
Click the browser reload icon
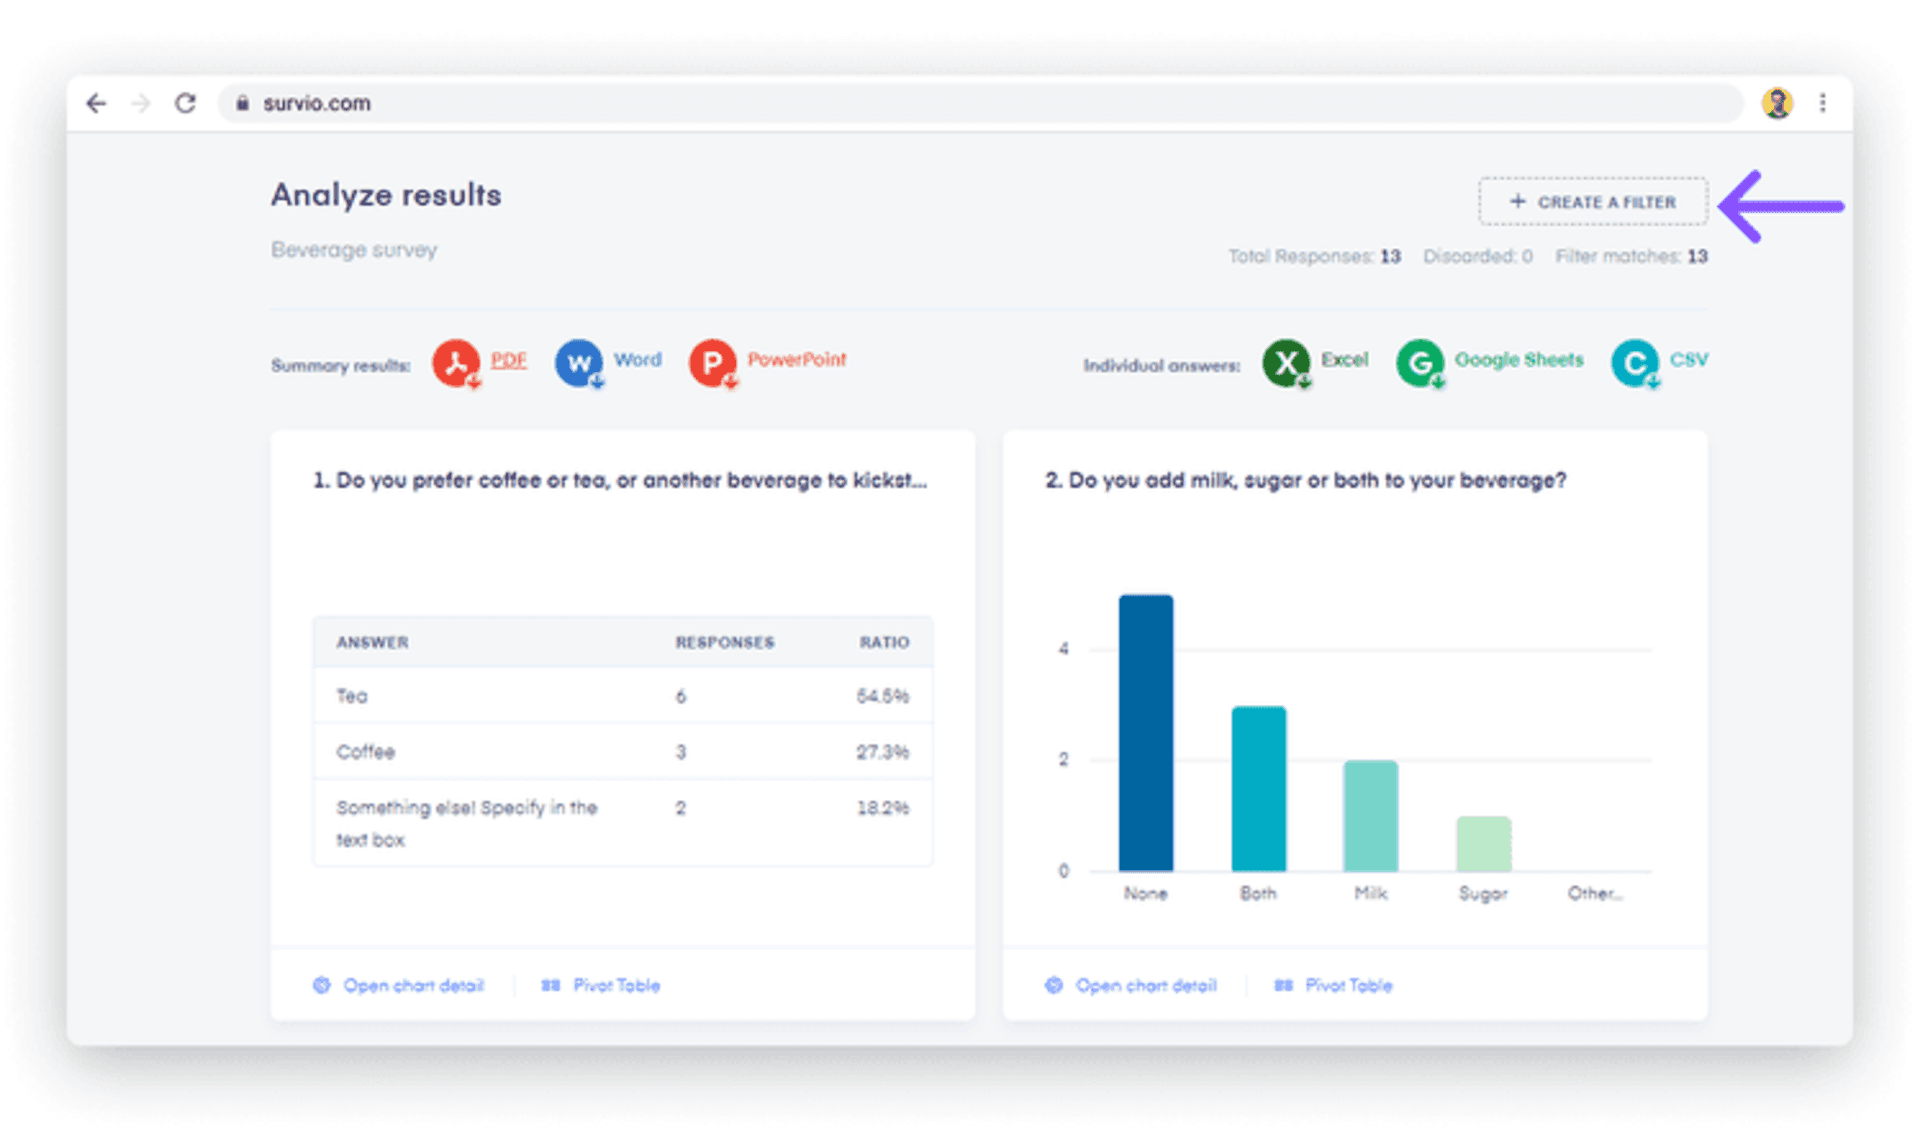[186, 103]
